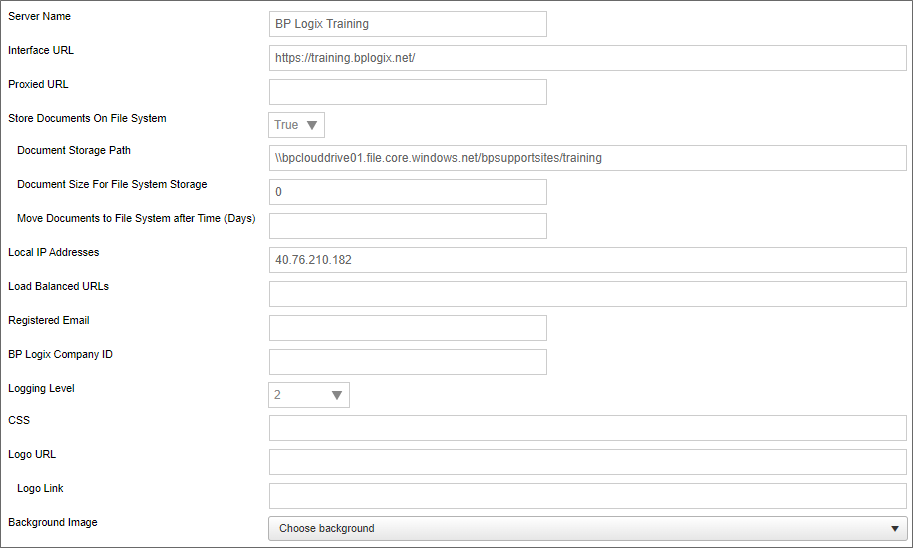Screen dimensions: 913x548
Task: Select the Logo URL text box
Action: [x=587, y=462]
